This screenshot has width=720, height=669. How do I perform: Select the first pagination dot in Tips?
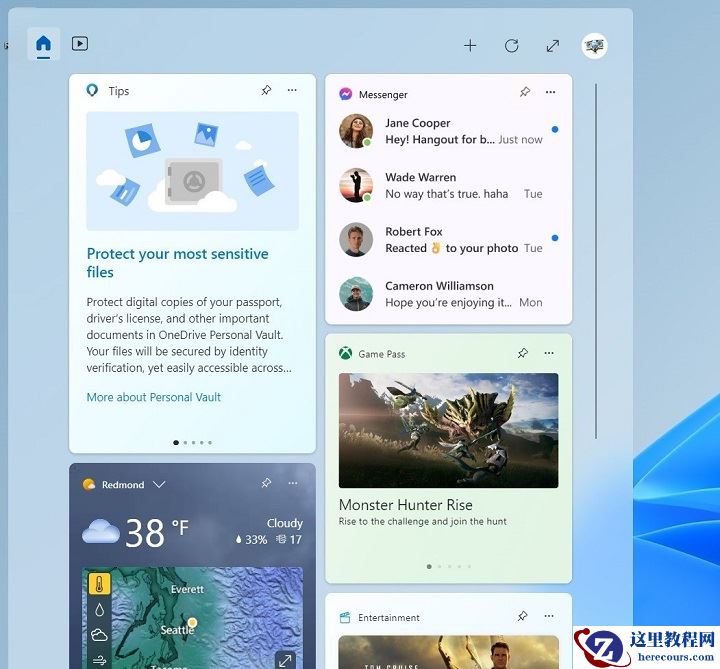(176, 443)
